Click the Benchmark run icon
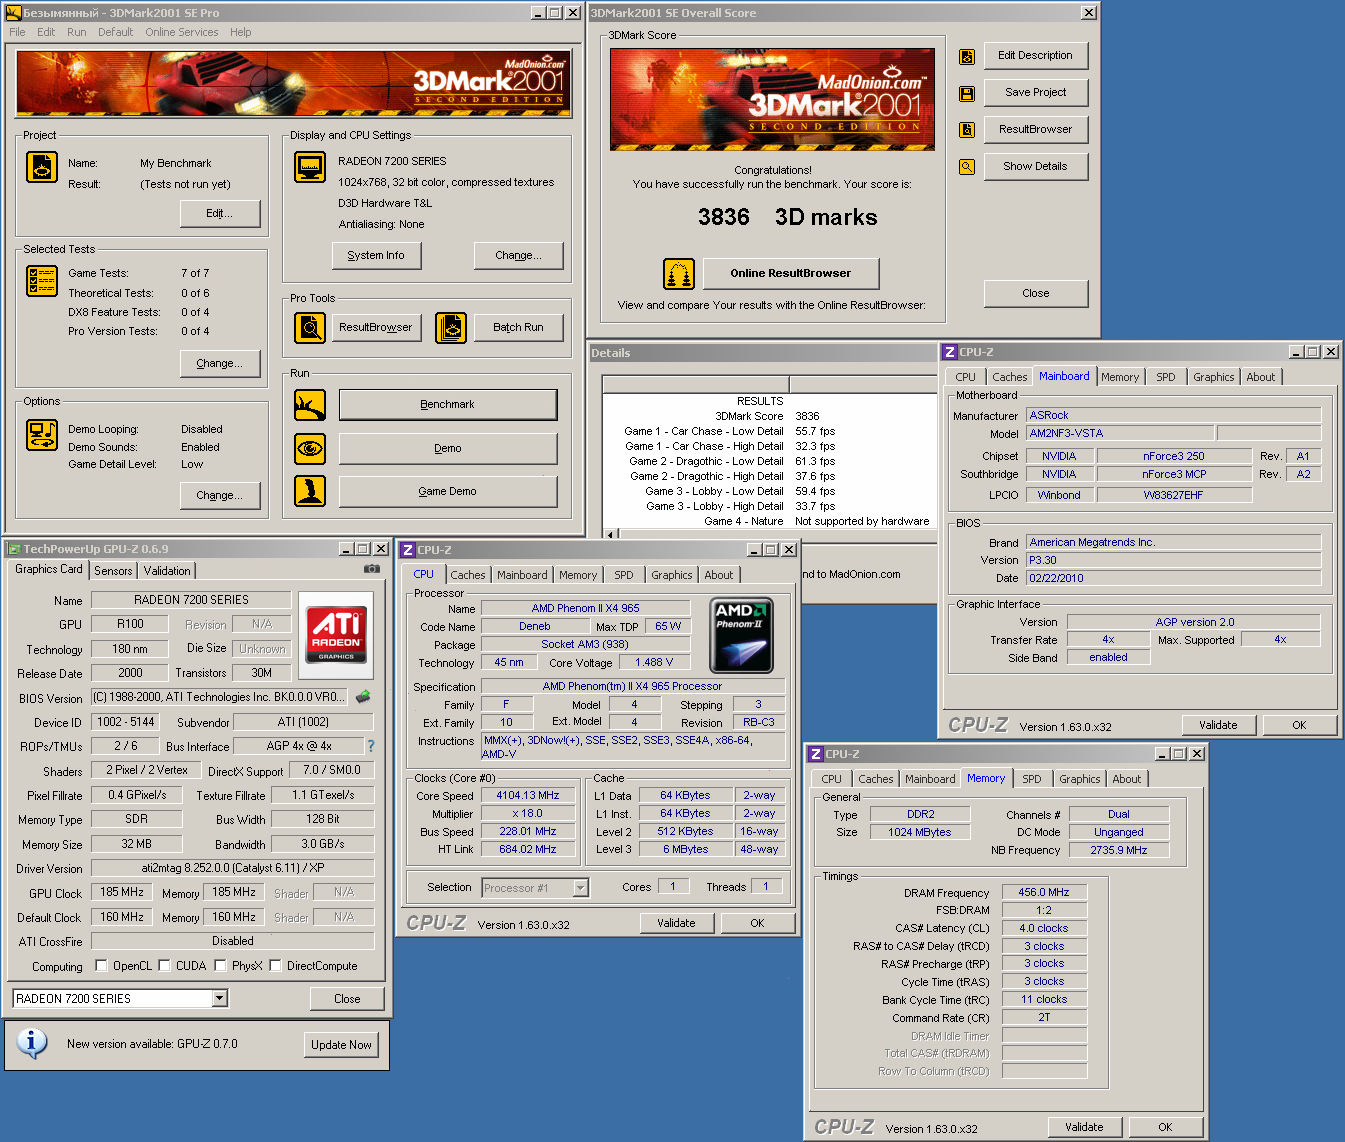 pos(310,405)
